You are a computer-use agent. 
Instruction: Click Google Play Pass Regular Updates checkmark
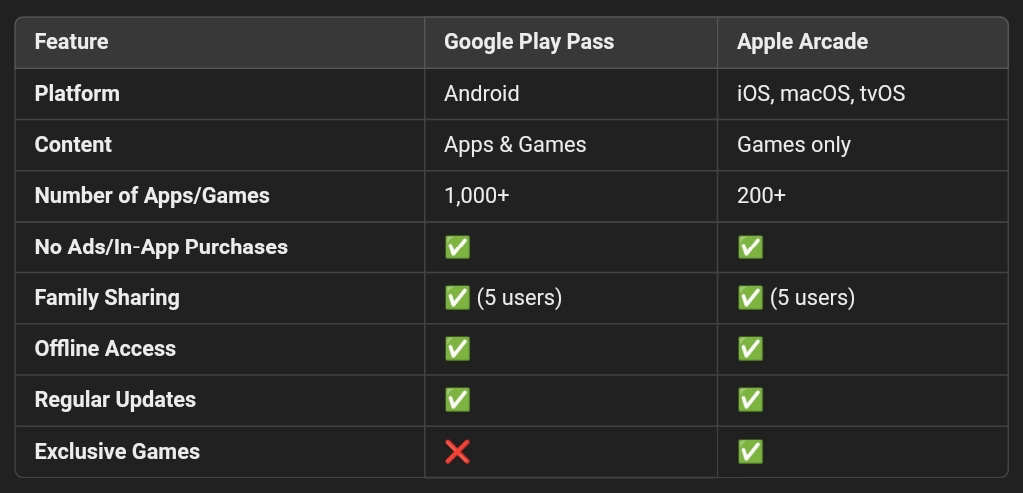click(x=457, y=400)
